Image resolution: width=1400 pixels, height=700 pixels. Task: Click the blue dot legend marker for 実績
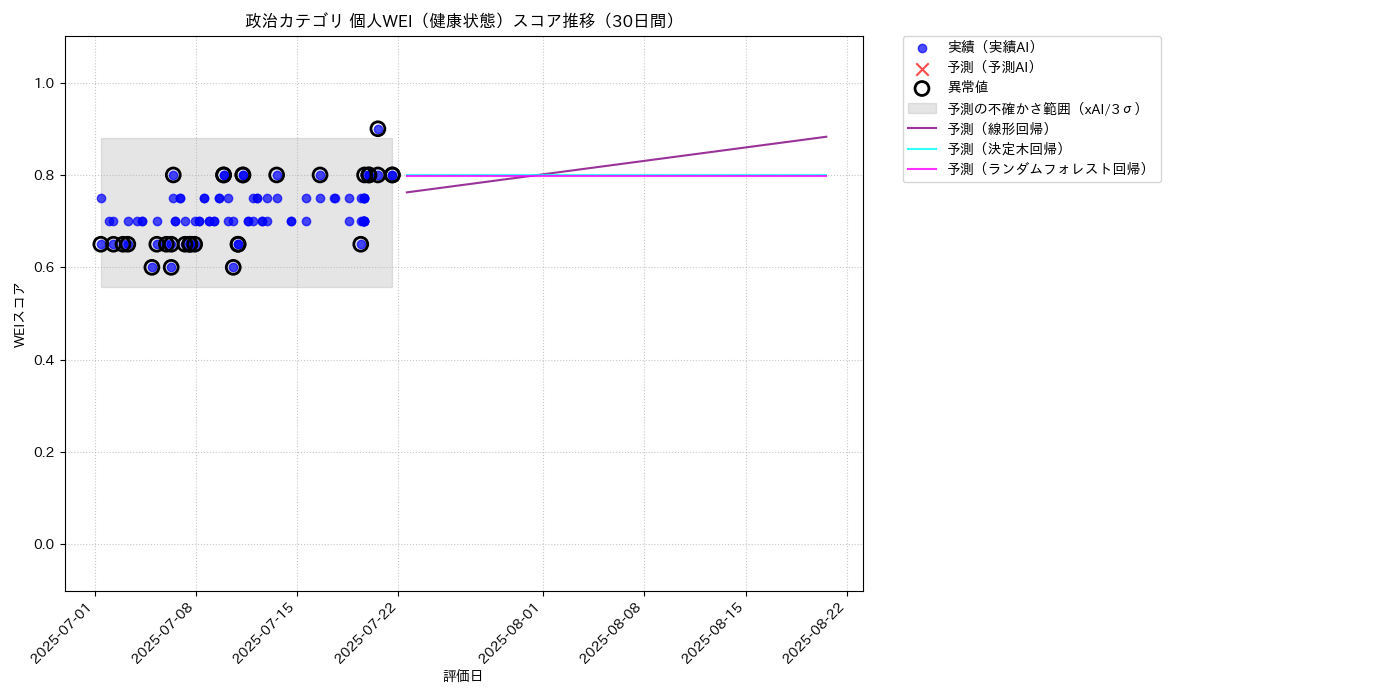[922, 48]
